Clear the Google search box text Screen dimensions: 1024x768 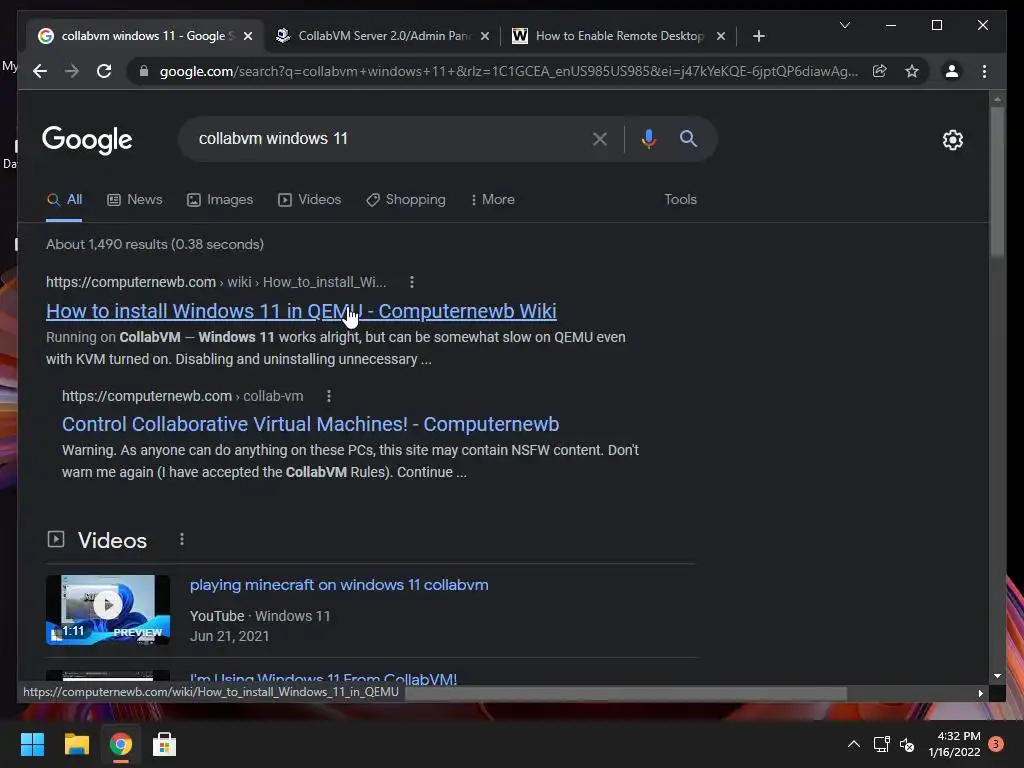(600, 138)
